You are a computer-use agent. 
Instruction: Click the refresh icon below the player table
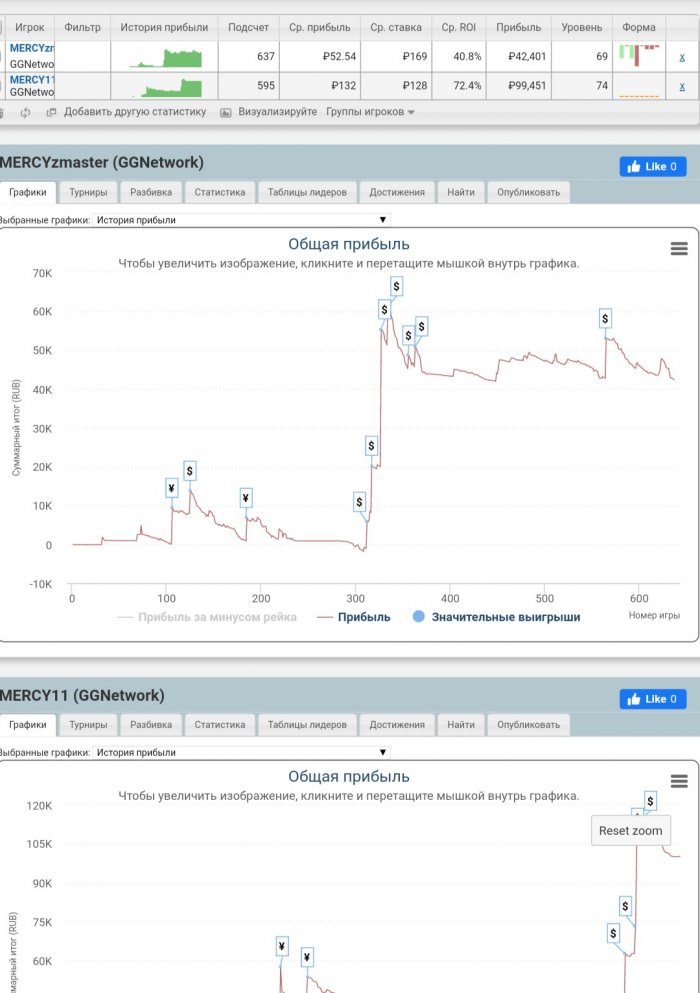[x=25, y=113]
